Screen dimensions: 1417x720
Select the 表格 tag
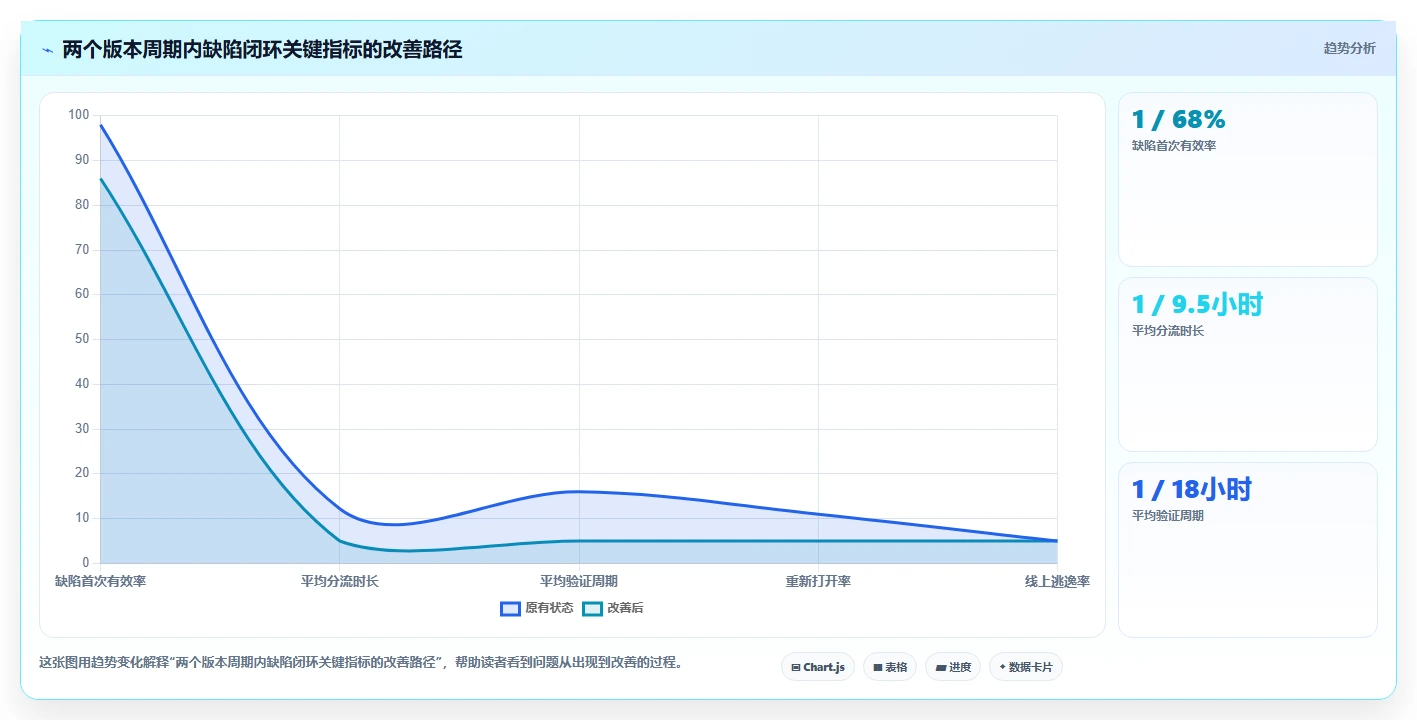(890, 667)
